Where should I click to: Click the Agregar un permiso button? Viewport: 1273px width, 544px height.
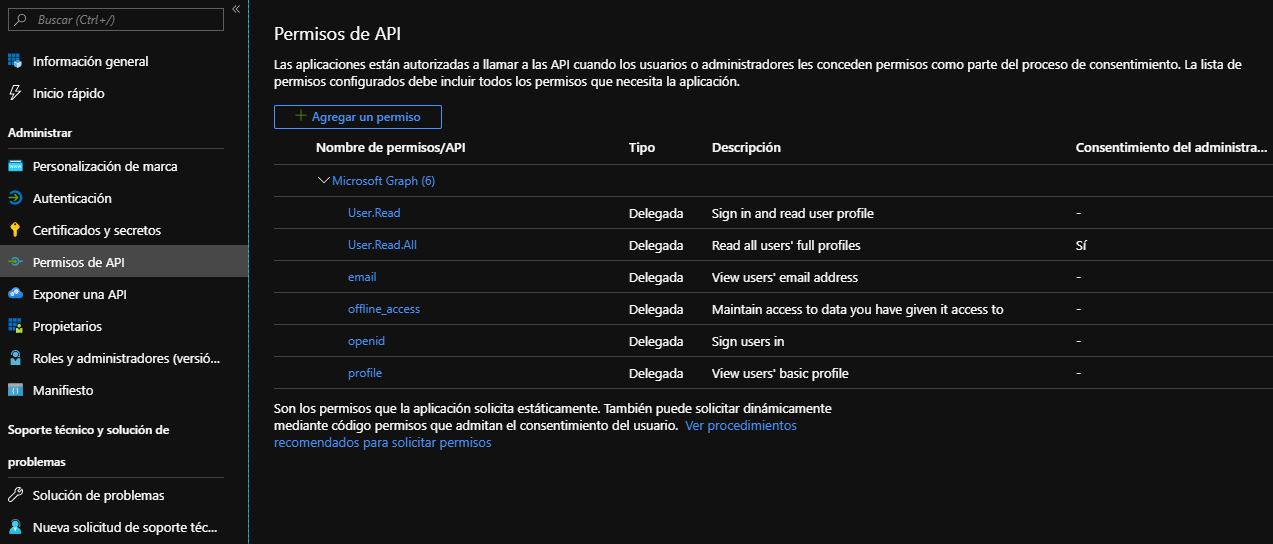tap(358, 117)
